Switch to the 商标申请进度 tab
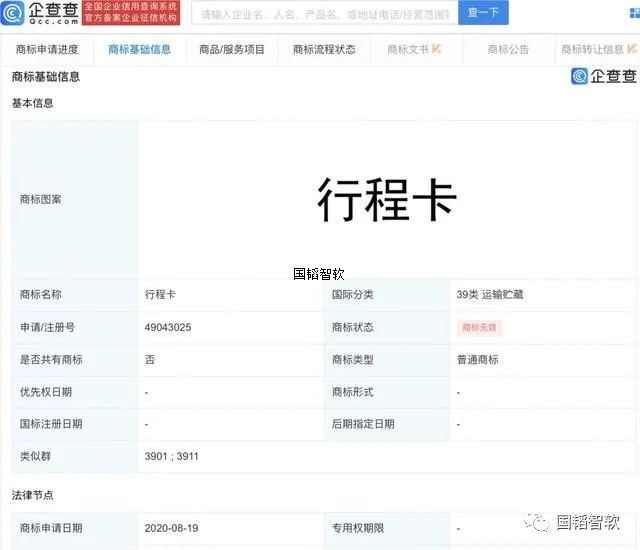 (x=47, y=50)
